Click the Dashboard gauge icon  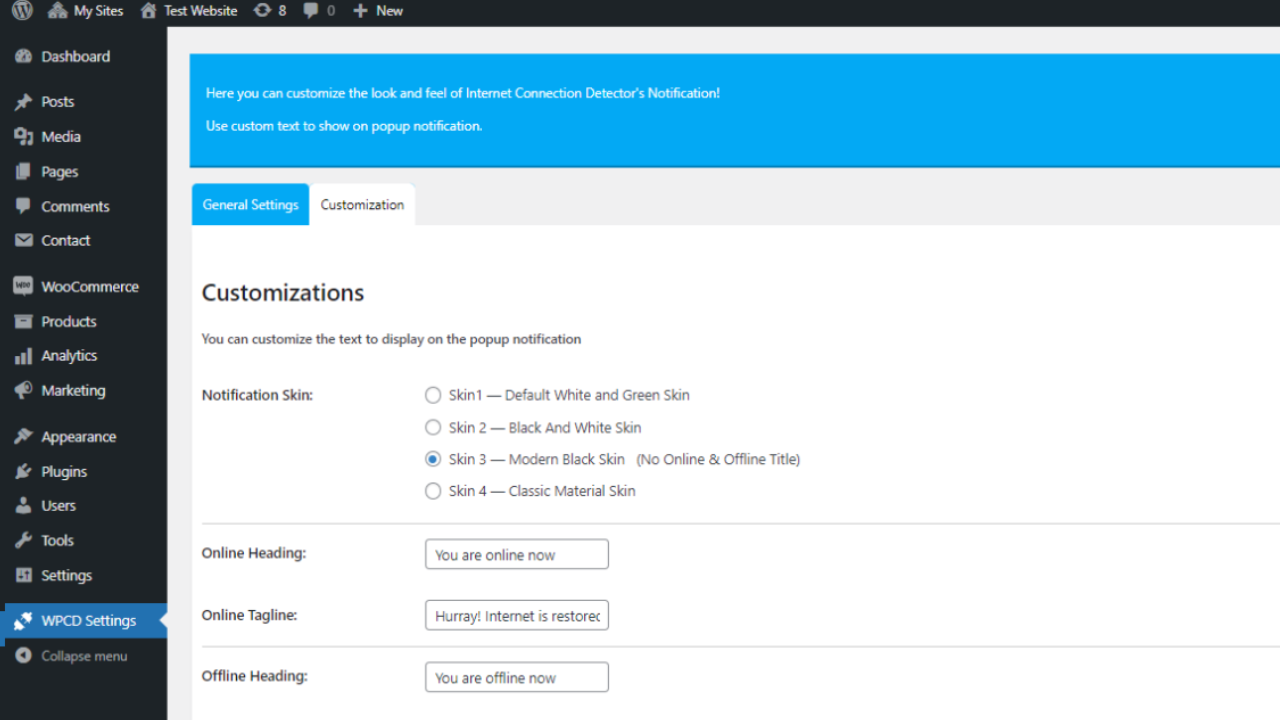24,57
